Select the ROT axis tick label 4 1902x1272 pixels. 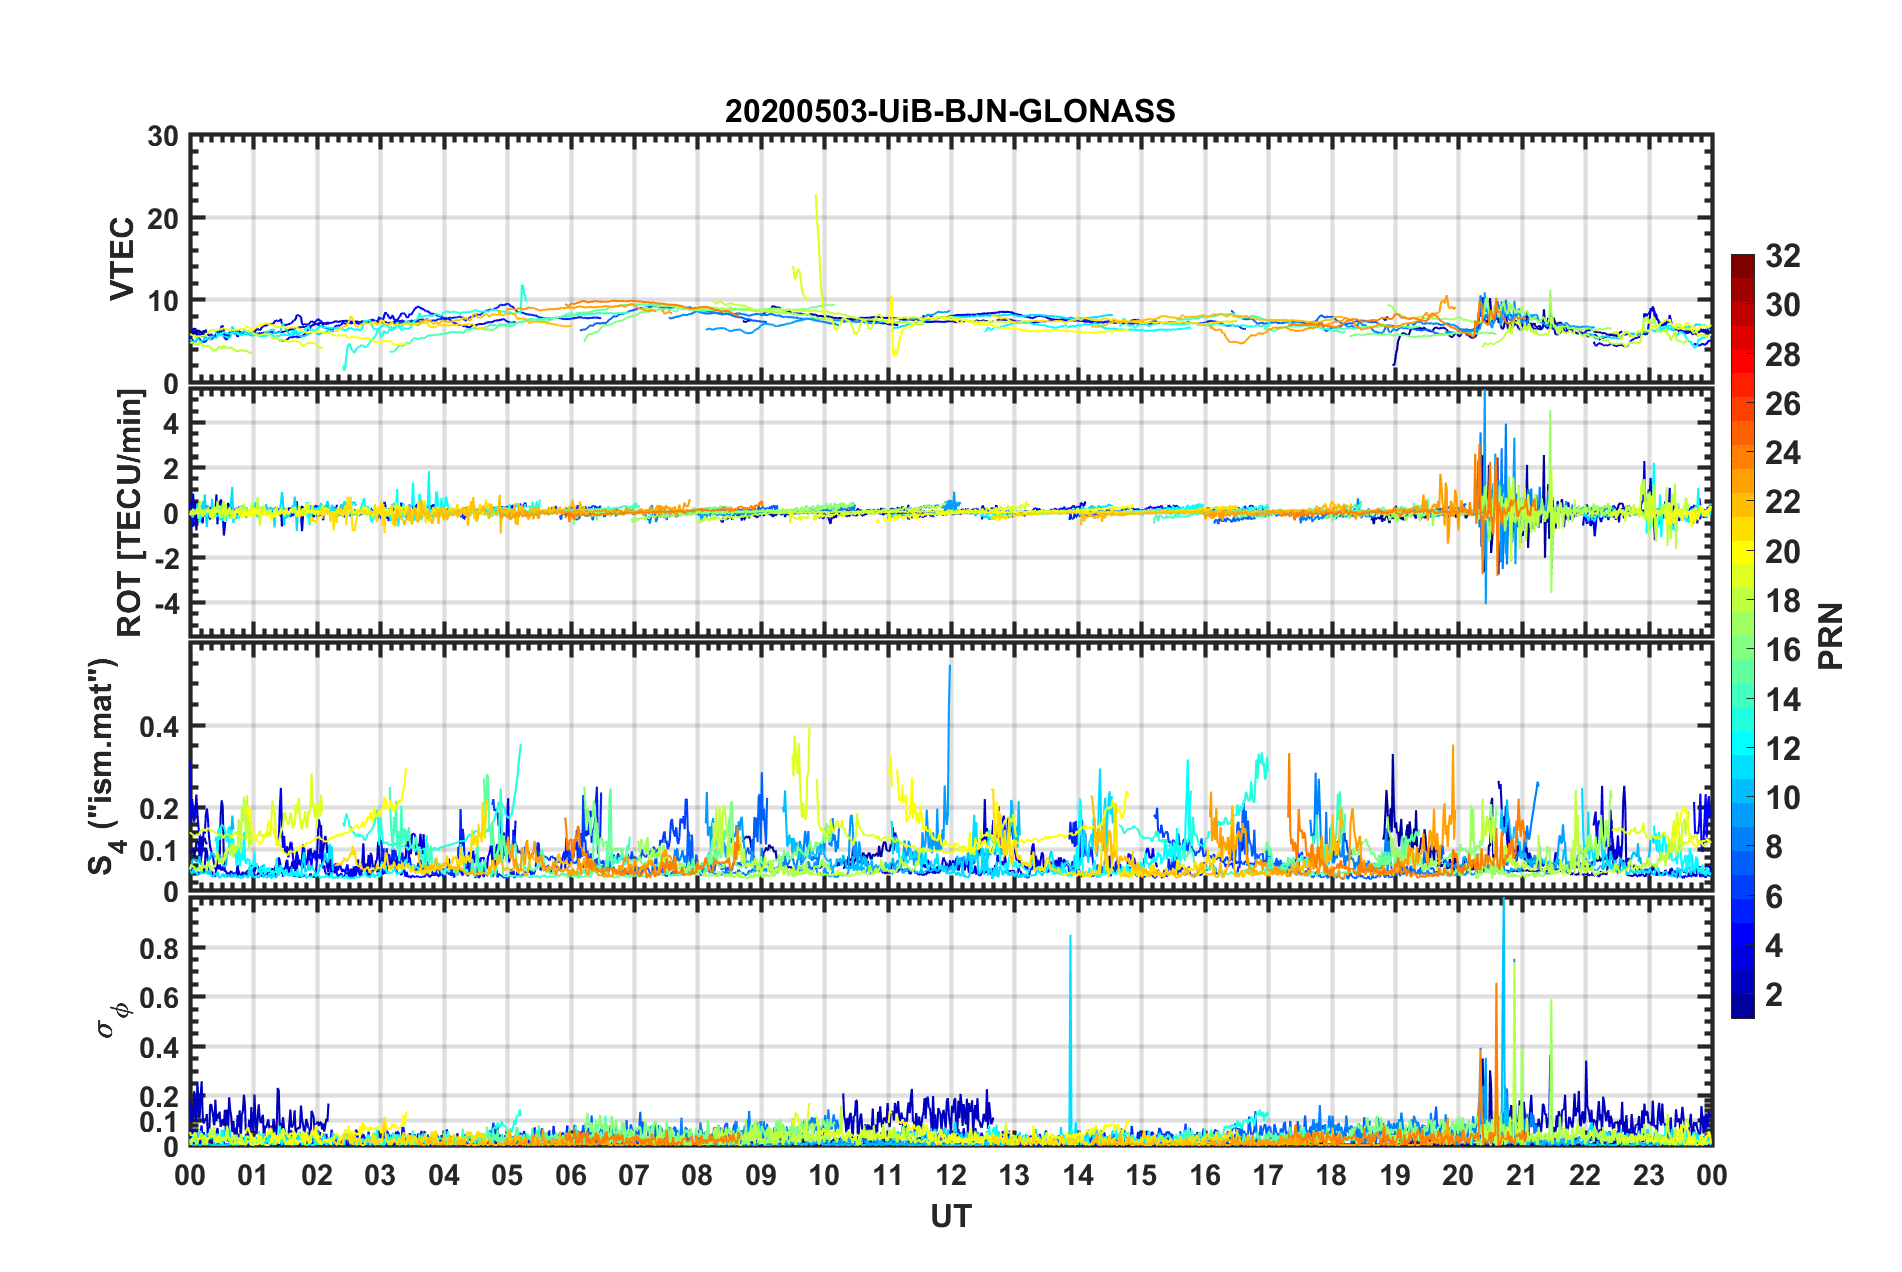[171, 423]
